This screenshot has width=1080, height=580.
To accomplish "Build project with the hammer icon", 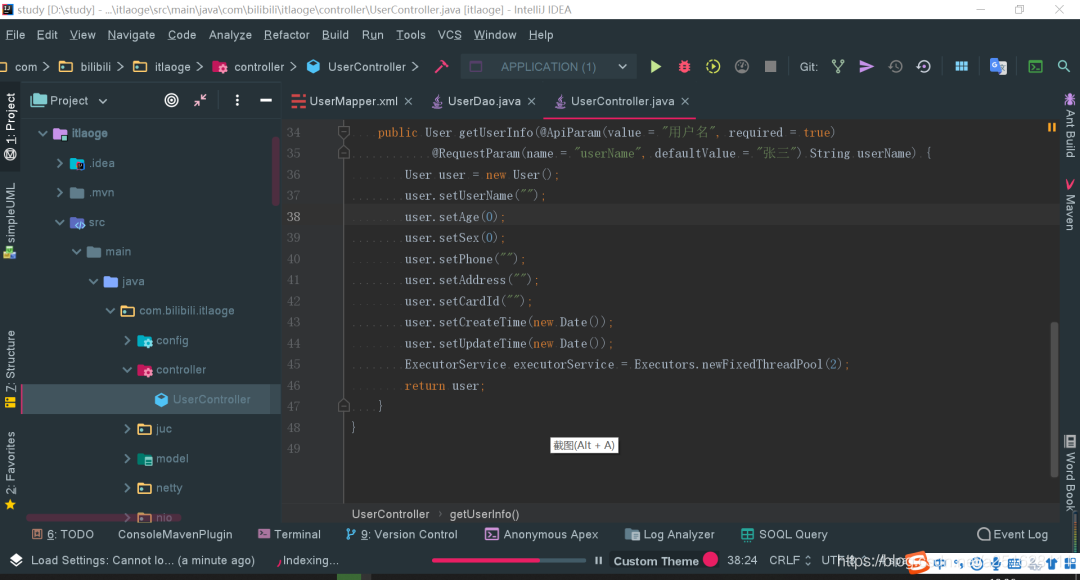I will tap(442, 67).
